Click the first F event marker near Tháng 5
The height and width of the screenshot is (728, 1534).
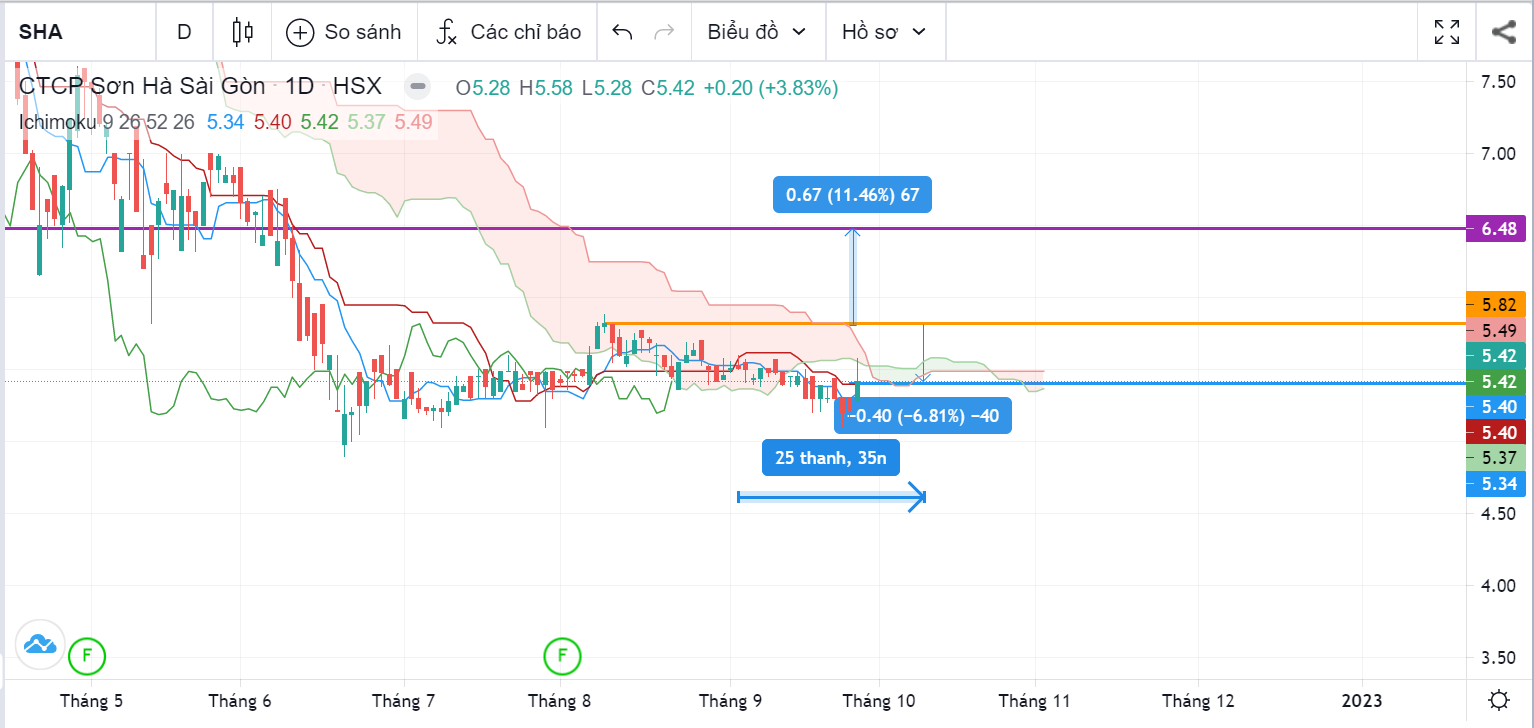pos(87,656)
